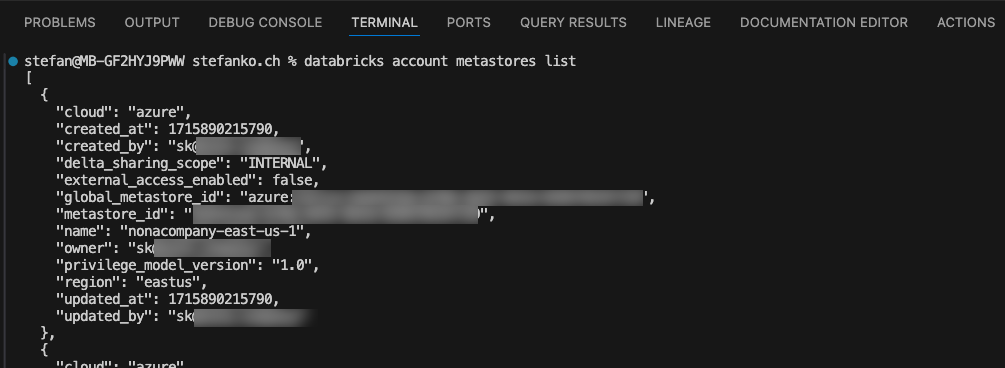Click the created_at value 1715890215790
The image size is (1005, 368).
pos(220,129)
